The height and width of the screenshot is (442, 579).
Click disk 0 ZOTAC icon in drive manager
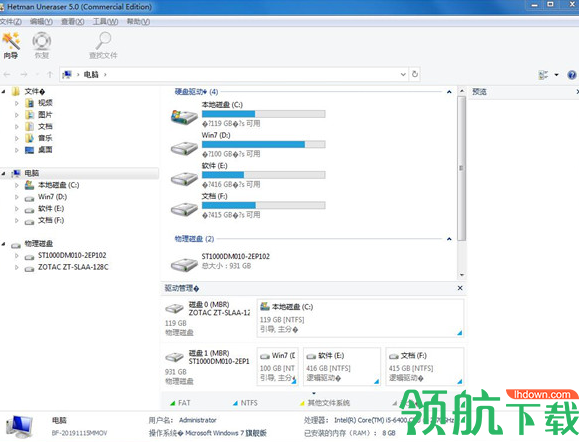tap(174, 308)
